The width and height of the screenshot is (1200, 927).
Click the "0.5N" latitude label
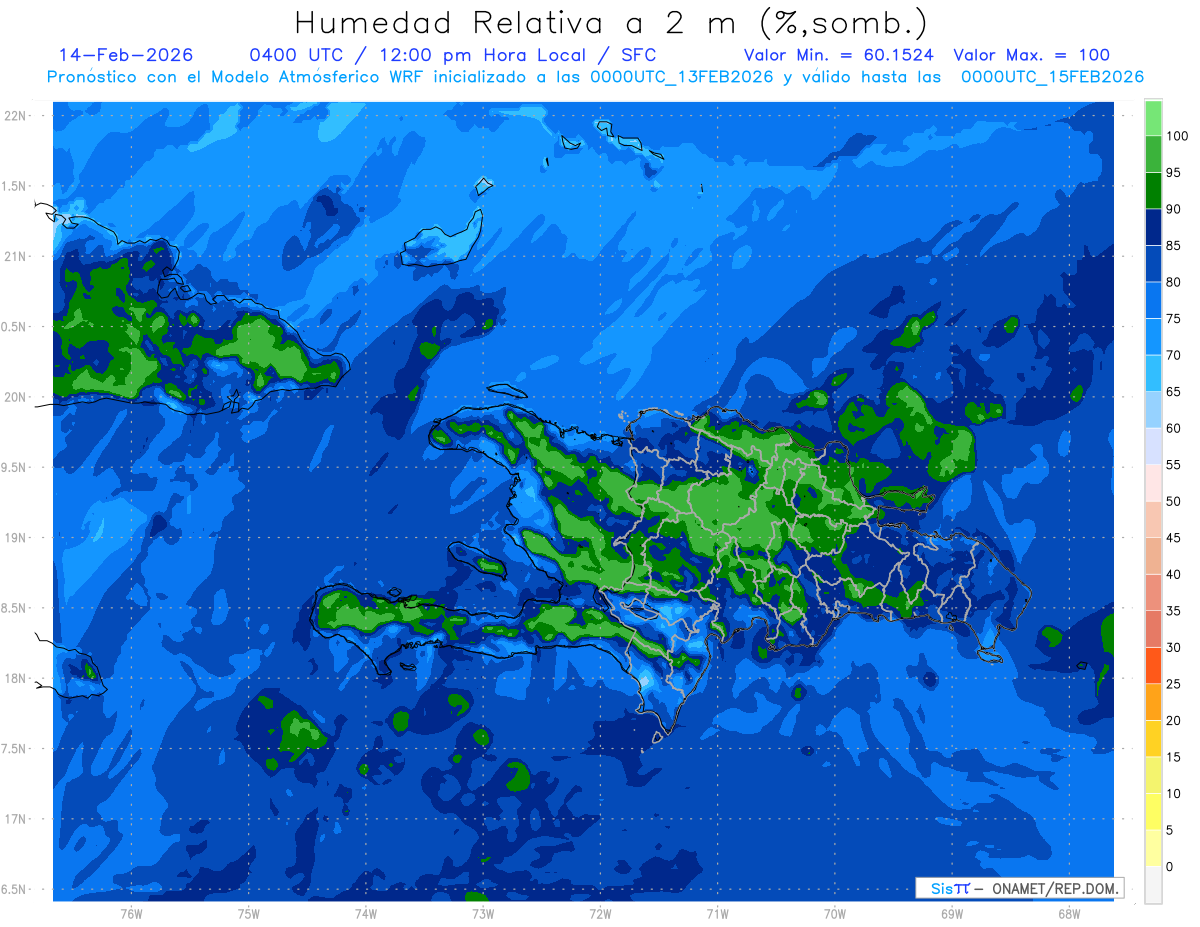[x=15, y=327]
